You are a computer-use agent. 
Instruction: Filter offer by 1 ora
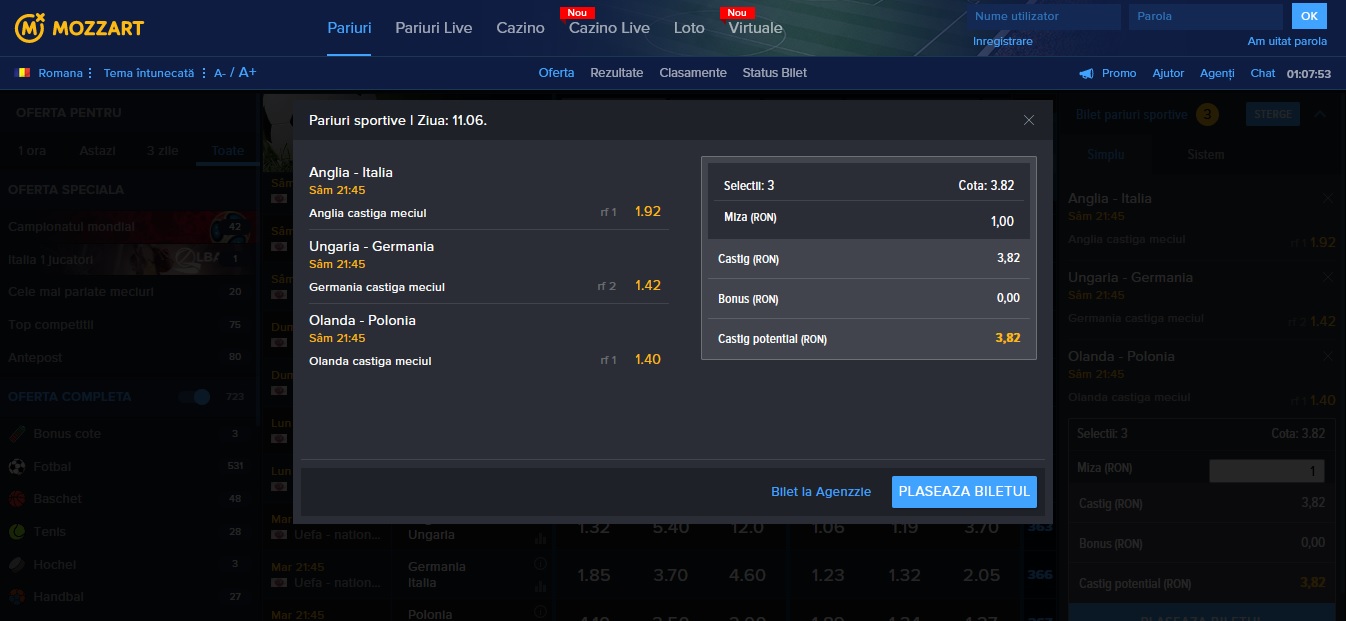pos(32,151)
